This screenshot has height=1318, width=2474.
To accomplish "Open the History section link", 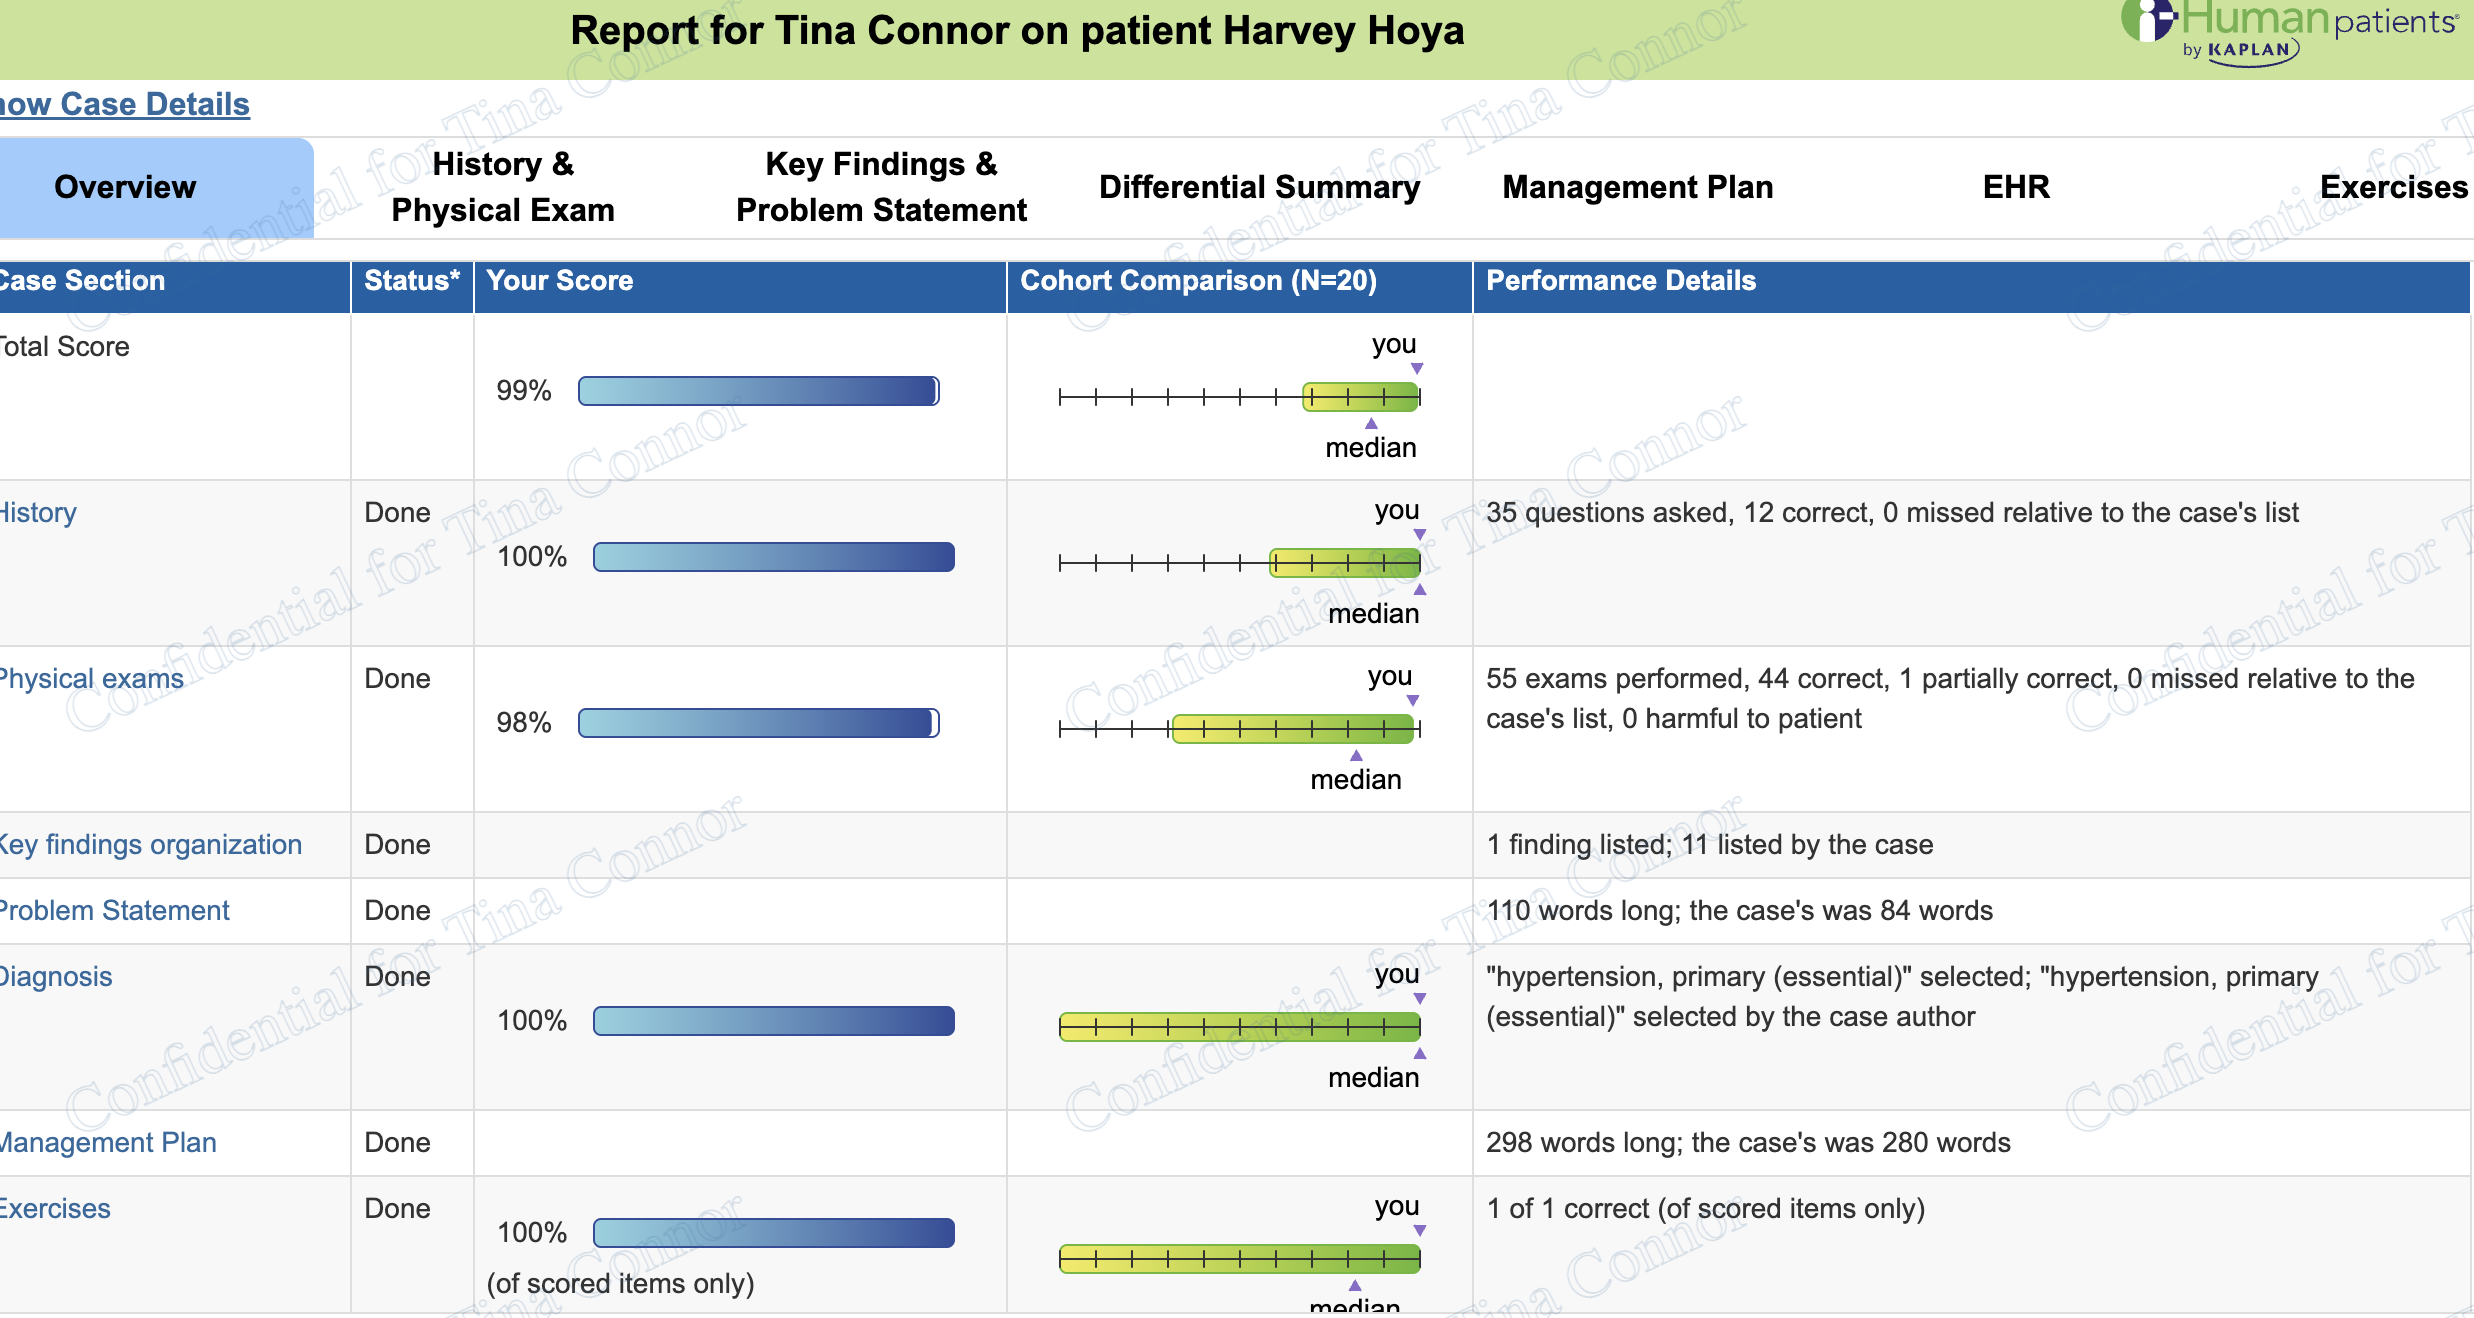I will click(x=38, y=512).
